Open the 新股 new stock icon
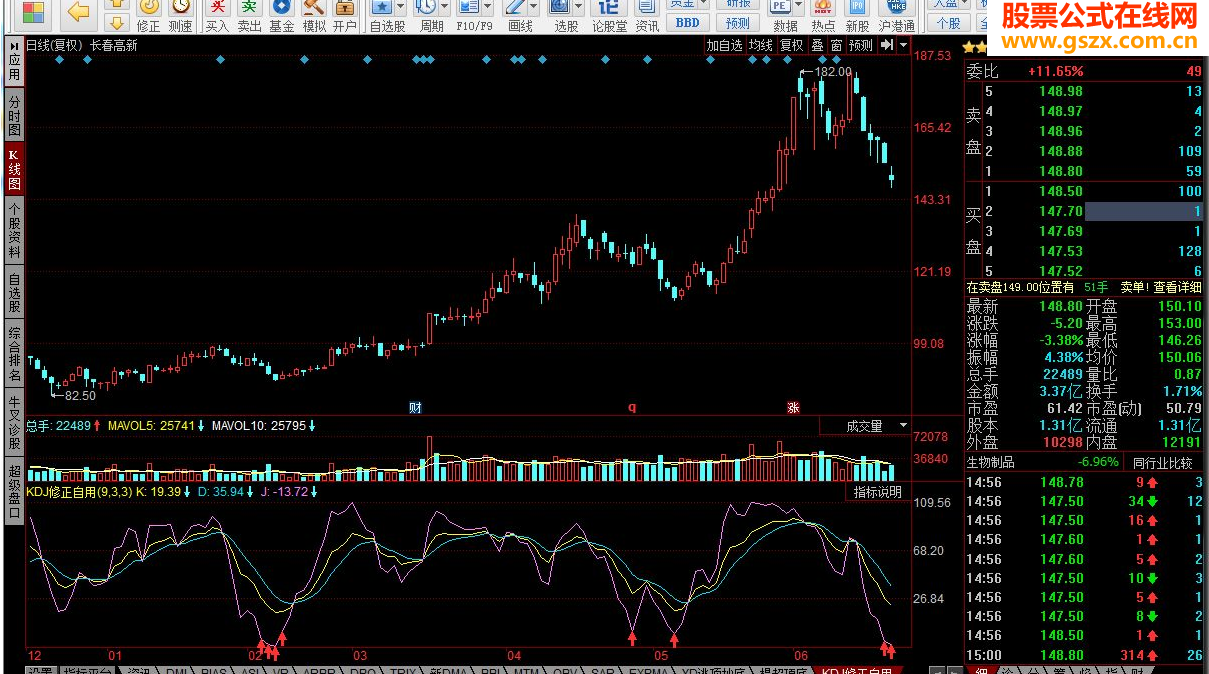Viewport: 1209px width, 674px height. (x=857, y=16)
